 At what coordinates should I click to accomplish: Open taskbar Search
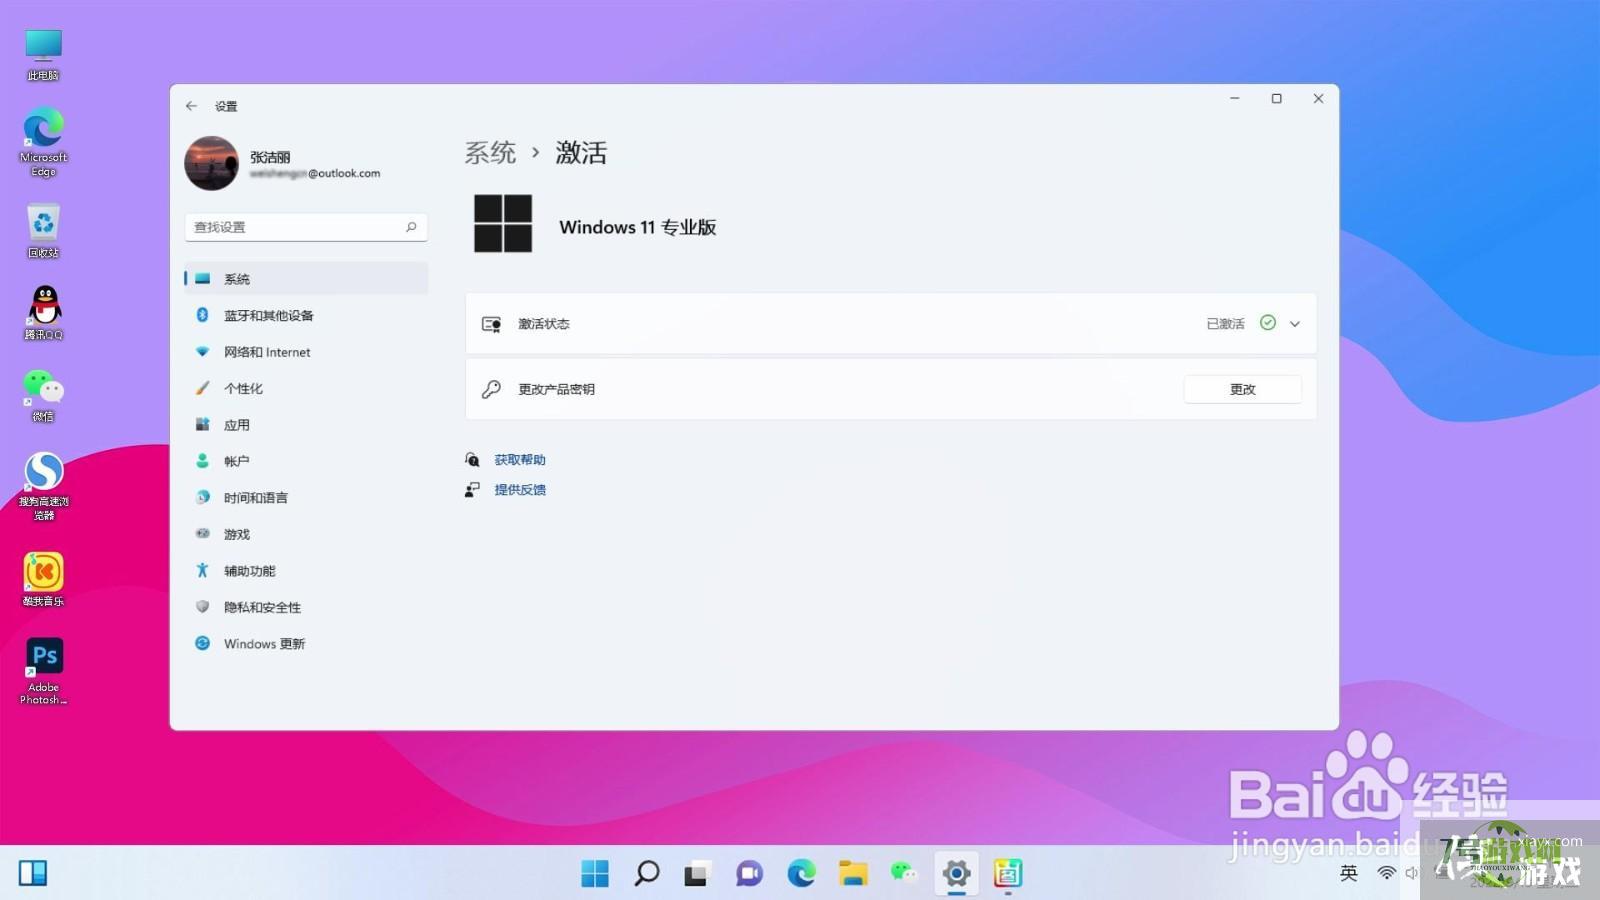[x=647, y=873]
